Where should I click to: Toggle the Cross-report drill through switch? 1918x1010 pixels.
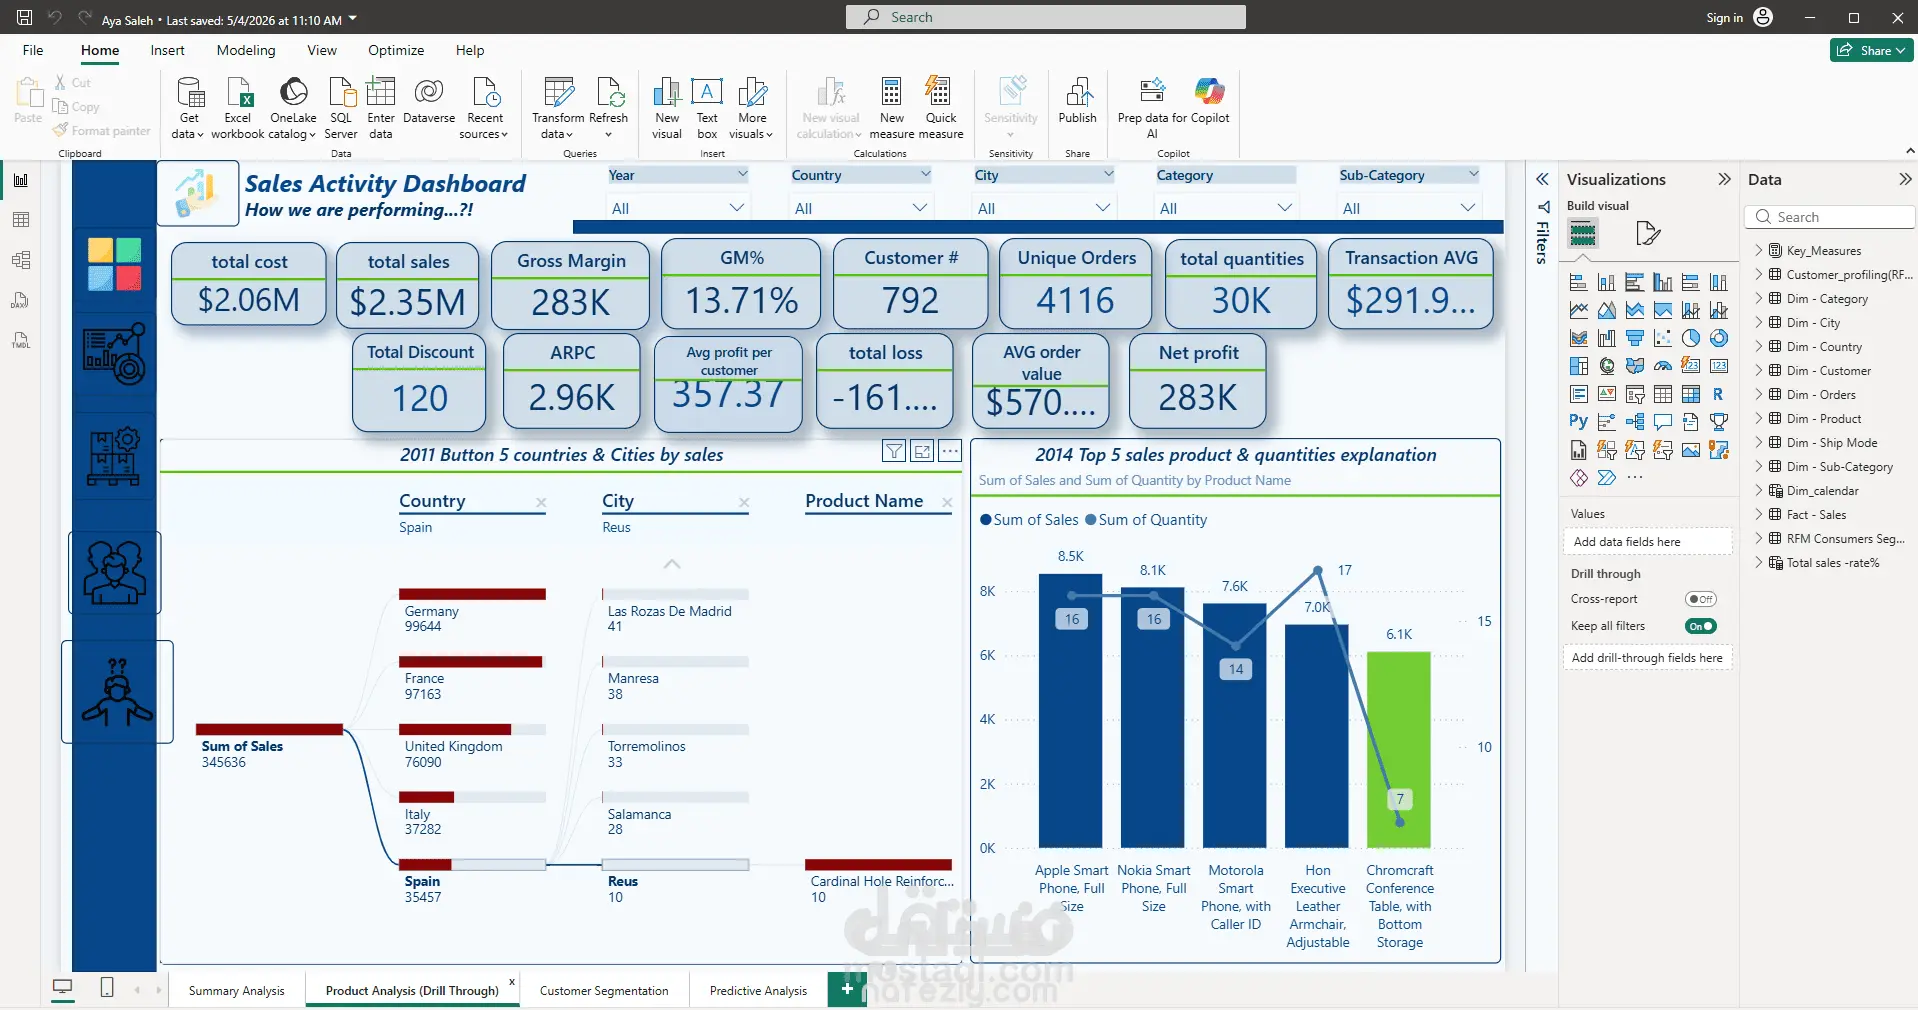point(1700,599)
